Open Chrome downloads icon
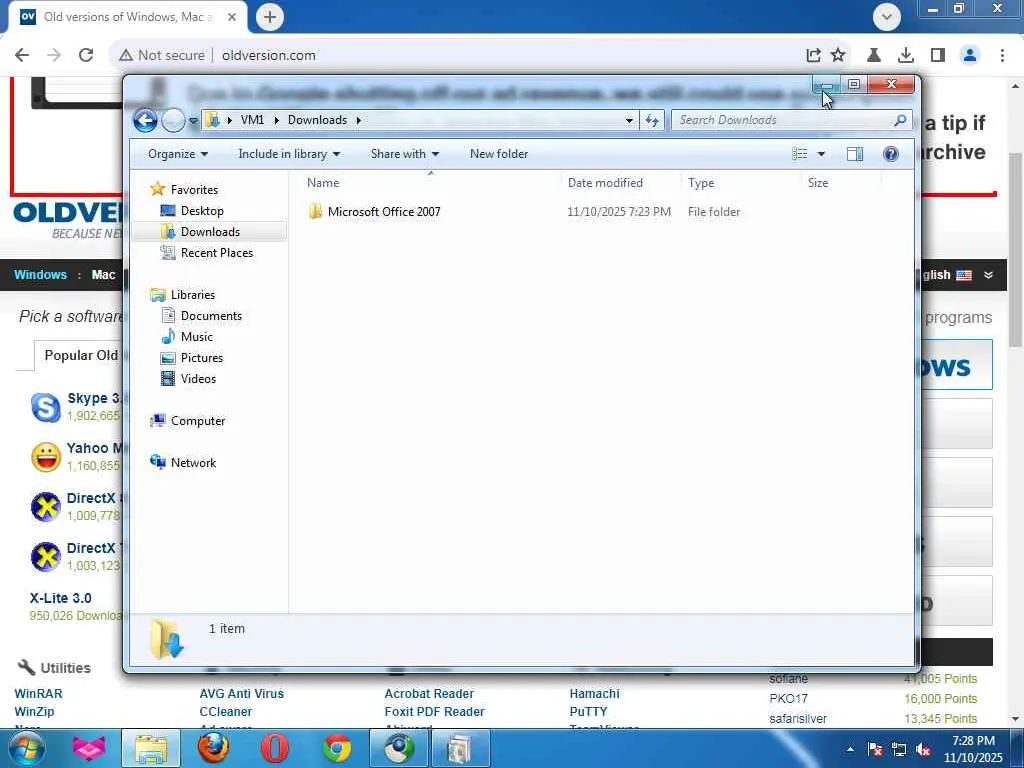Screen dimensions: 1024x768 tap(906, 56)
